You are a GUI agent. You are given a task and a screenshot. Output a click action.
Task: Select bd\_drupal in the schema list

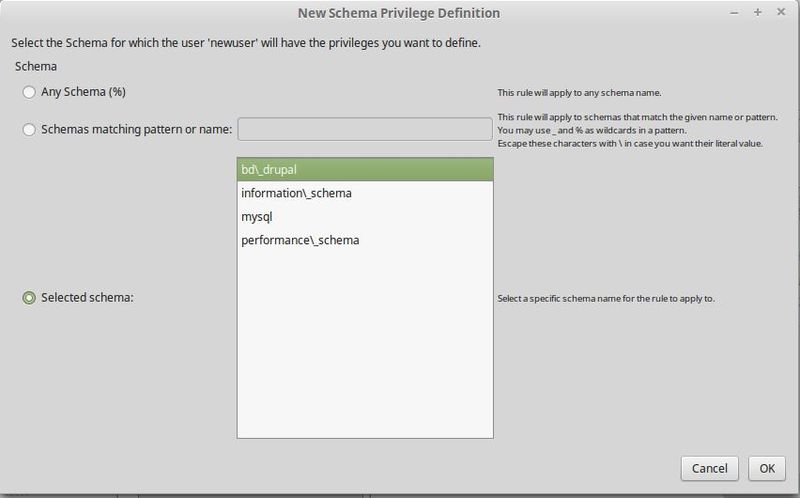click(x=365, y=169)
